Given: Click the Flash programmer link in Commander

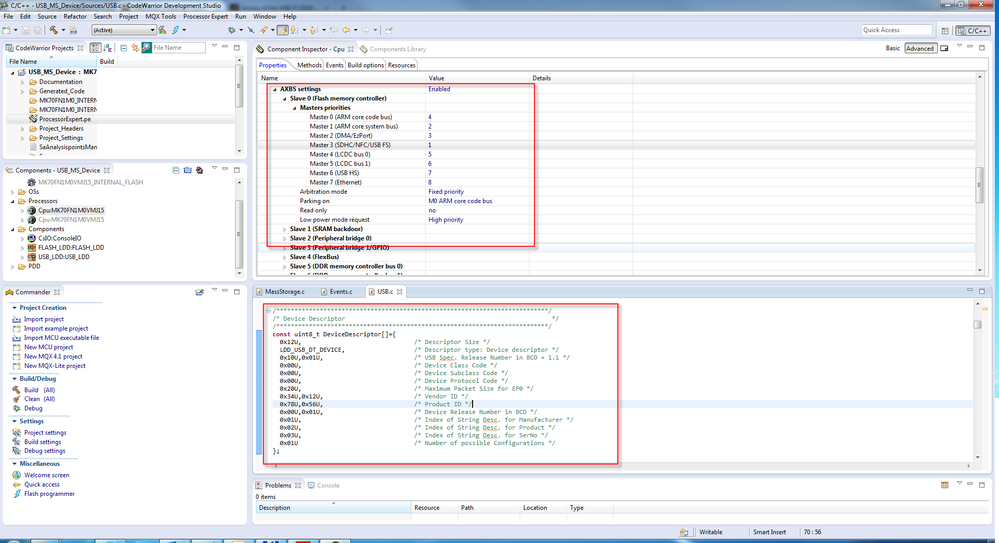Looking at the screenshot, I should (49, 494).
